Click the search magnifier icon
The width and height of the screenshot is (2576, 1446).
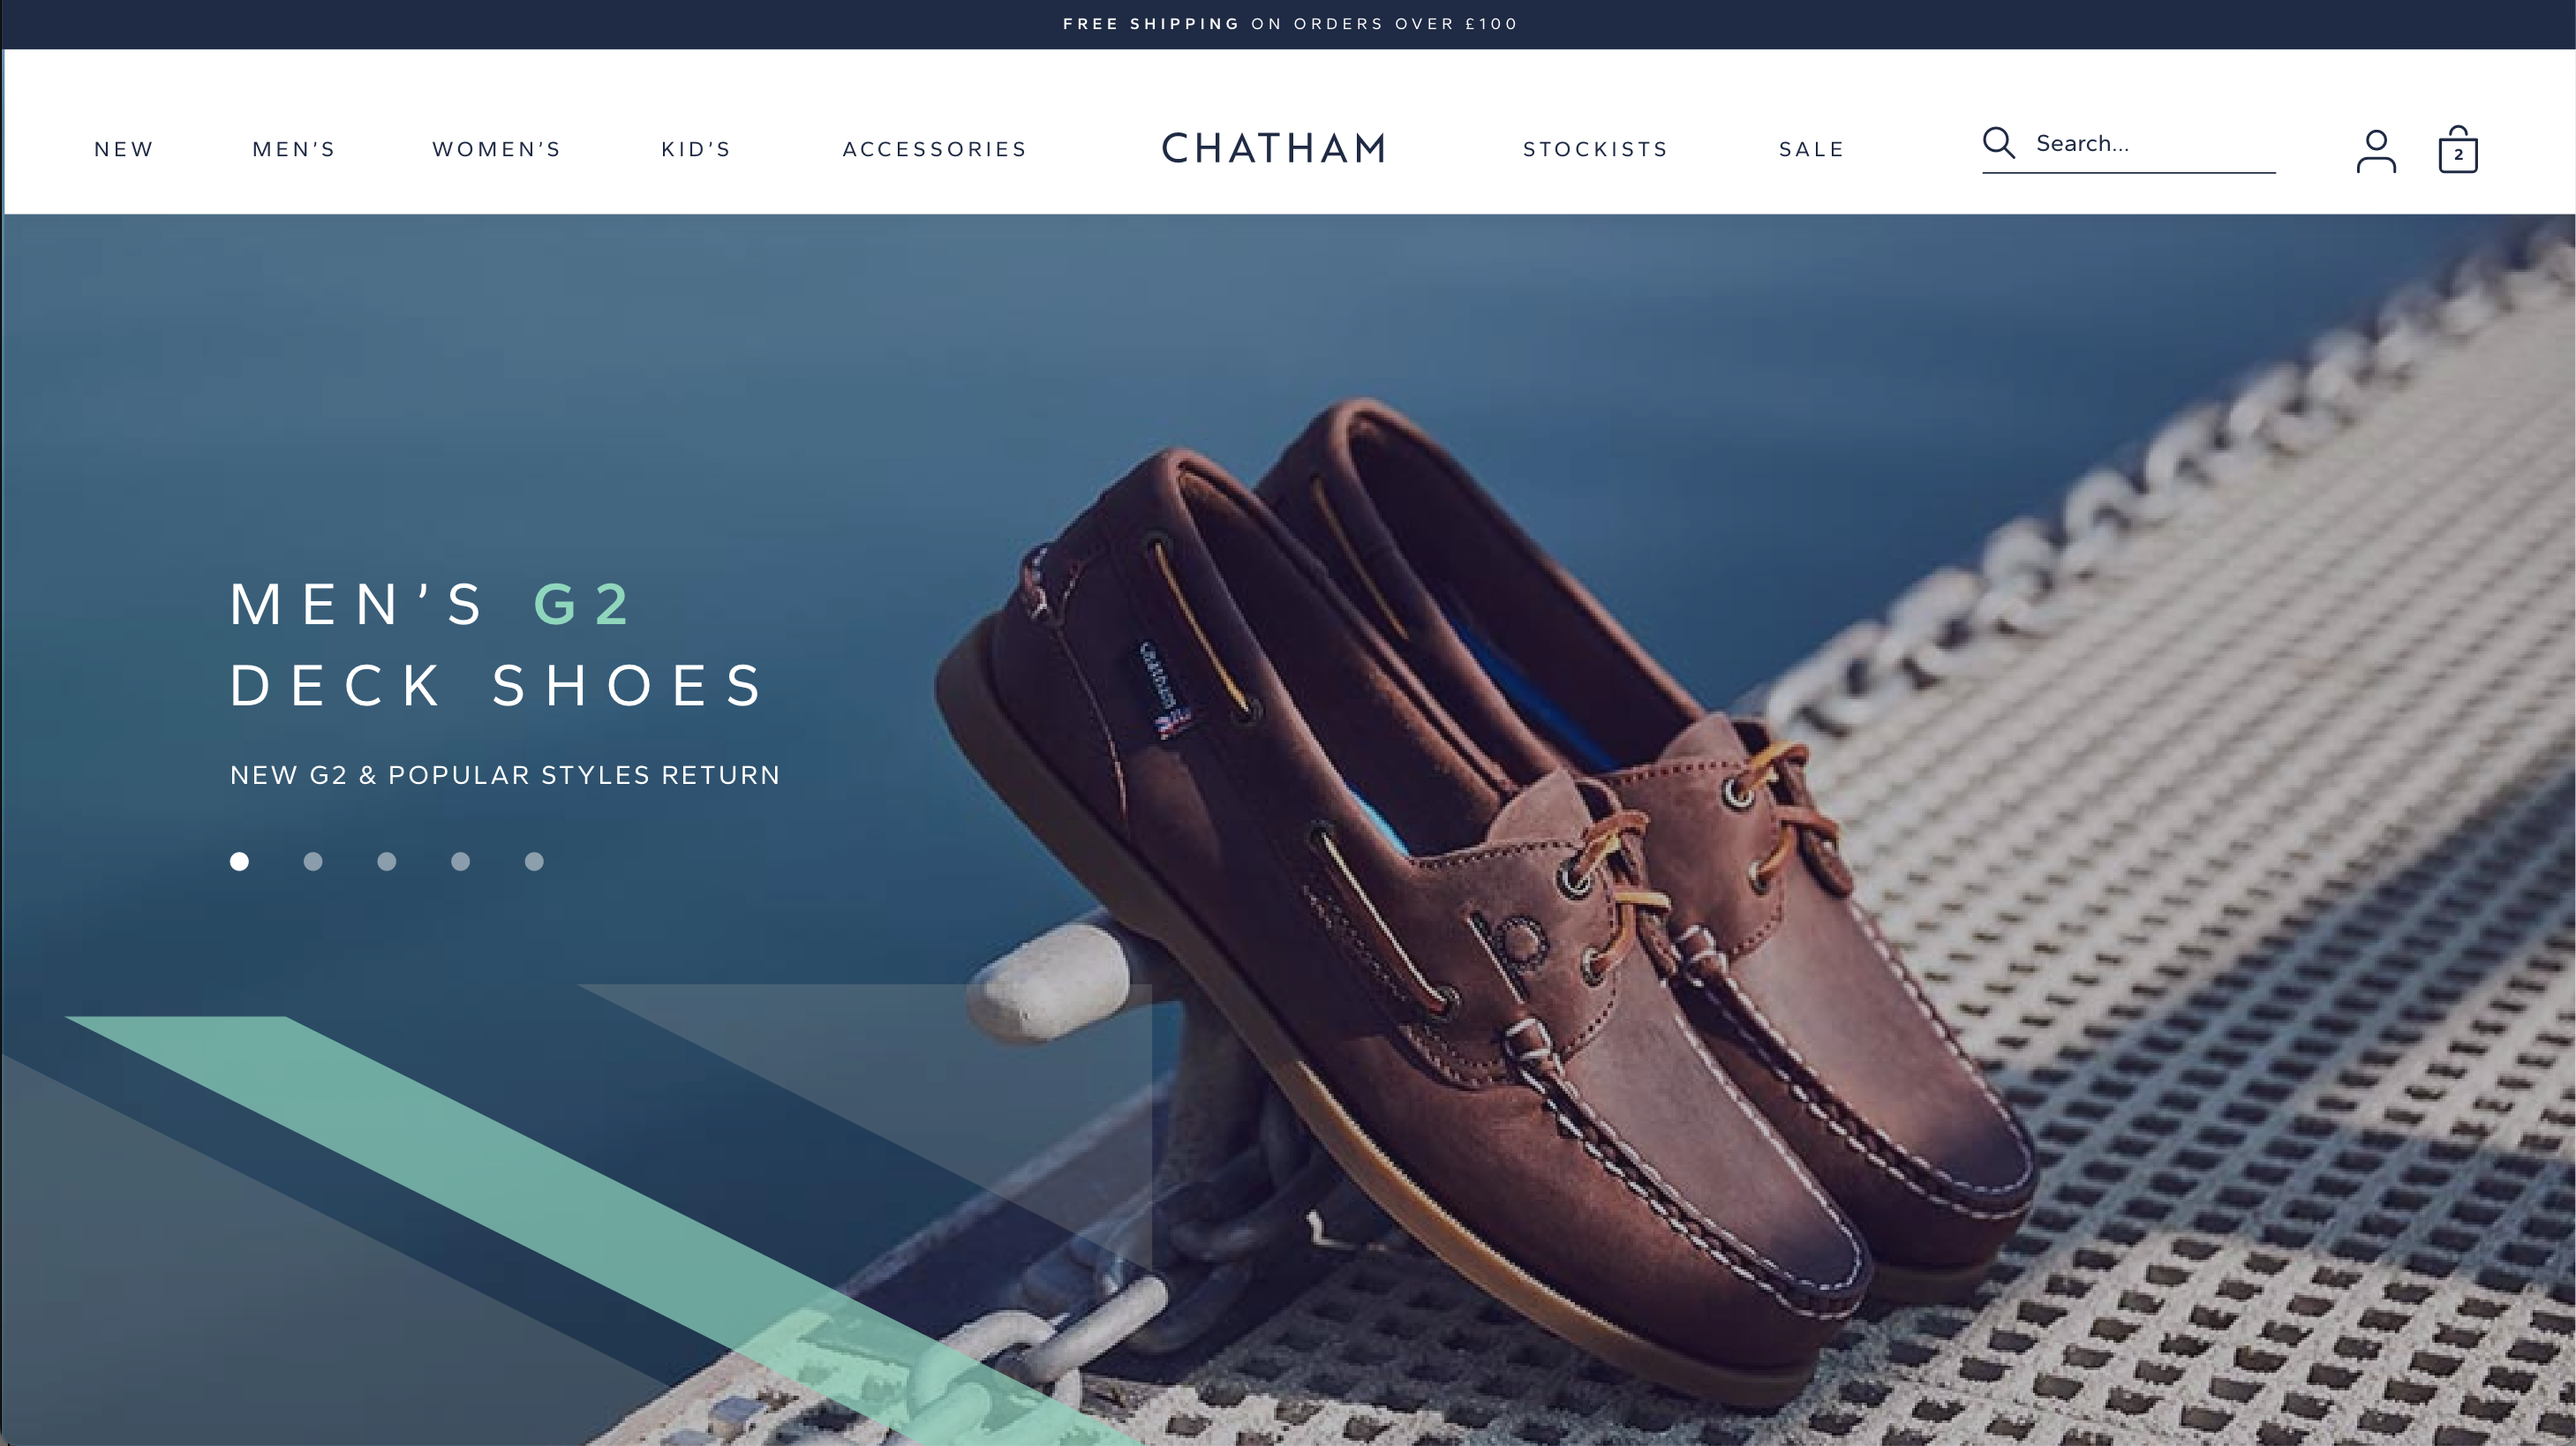click(1998, 143)
